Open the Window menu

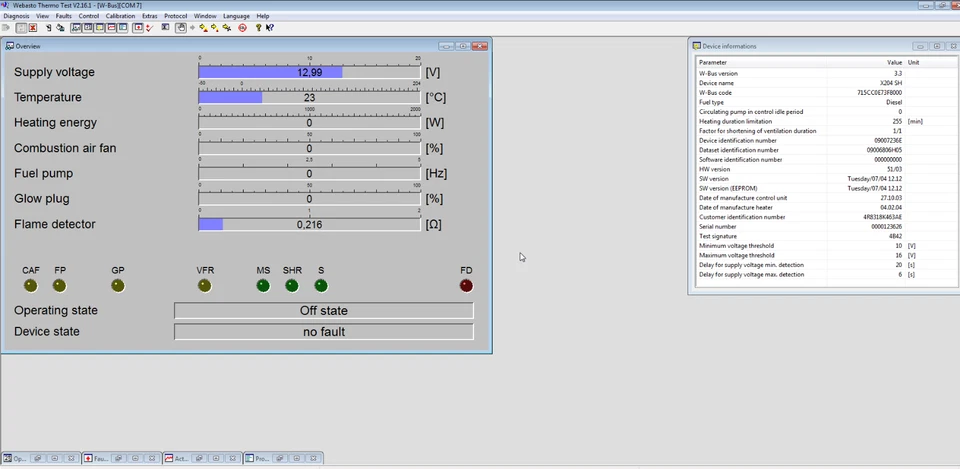205,16
